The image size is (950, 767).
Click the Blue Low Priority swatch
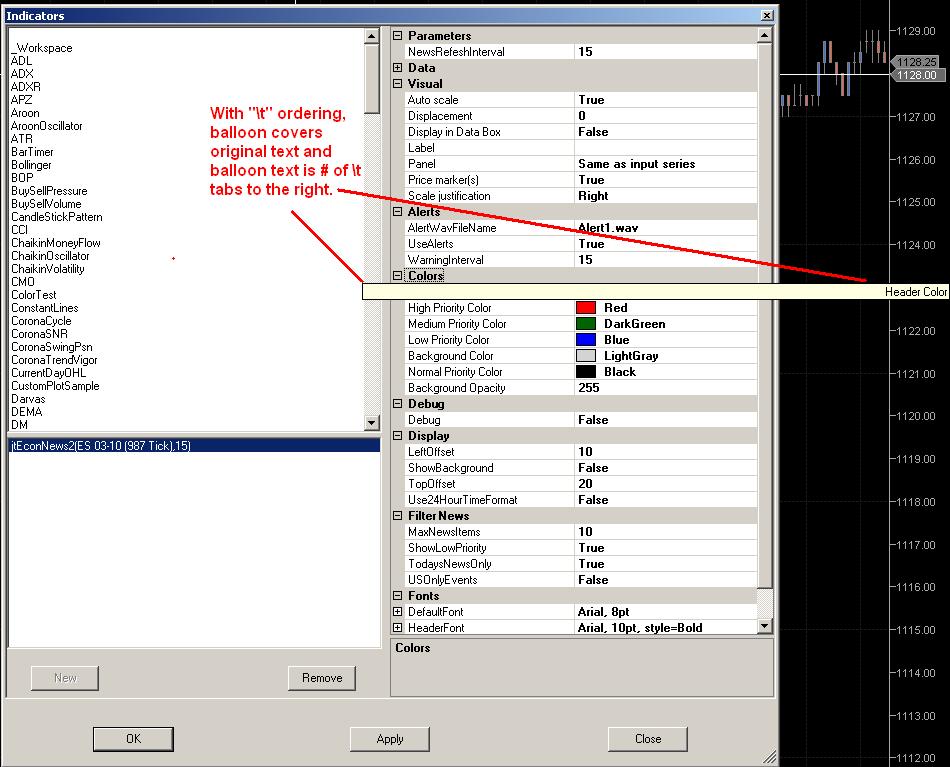[x=586, y=340]
